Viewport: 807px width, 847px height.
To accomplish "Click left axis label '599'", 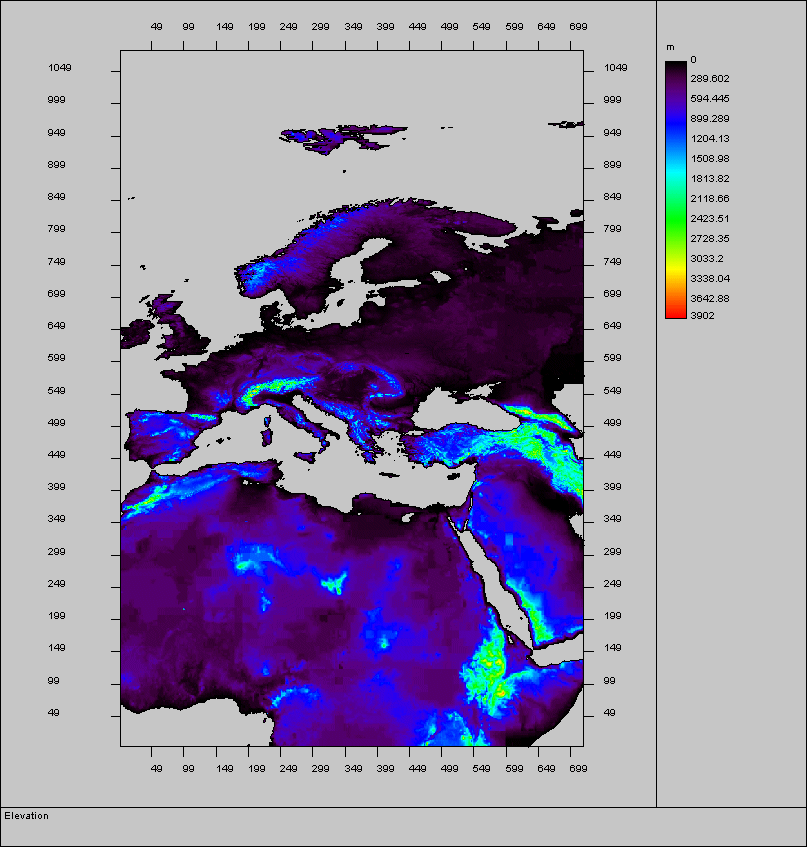I will point(56,358).
